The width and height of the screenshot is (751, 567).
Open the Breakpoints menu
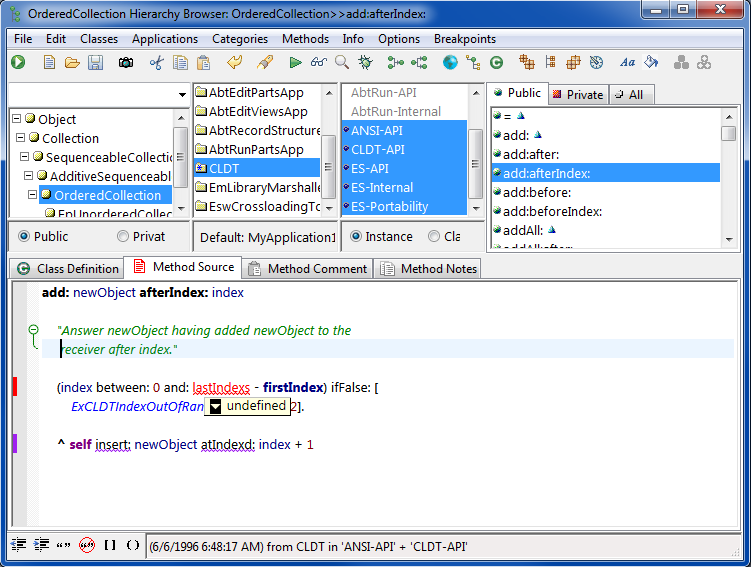[464, 39]
